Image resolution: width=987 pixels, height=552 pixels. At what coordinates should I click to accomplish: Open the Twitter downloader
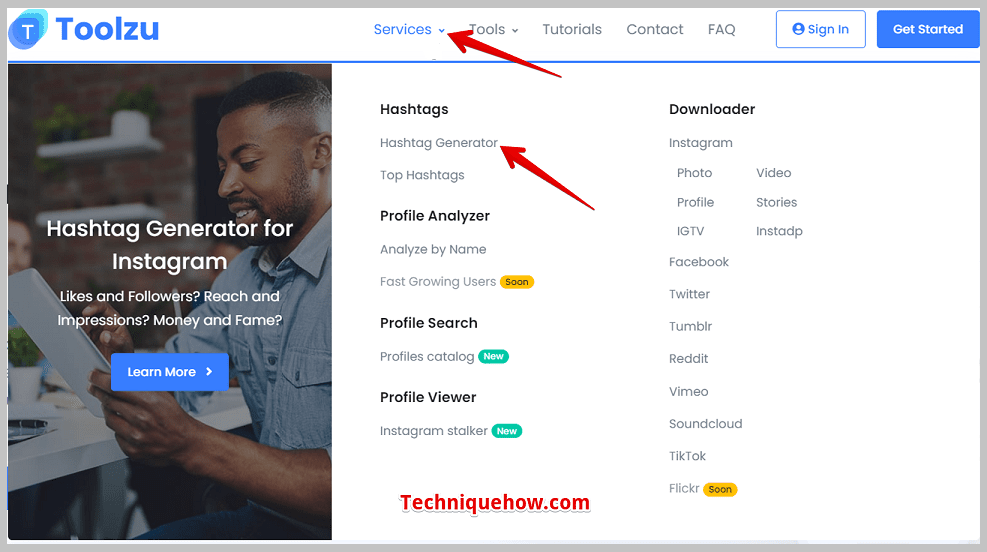689,294
